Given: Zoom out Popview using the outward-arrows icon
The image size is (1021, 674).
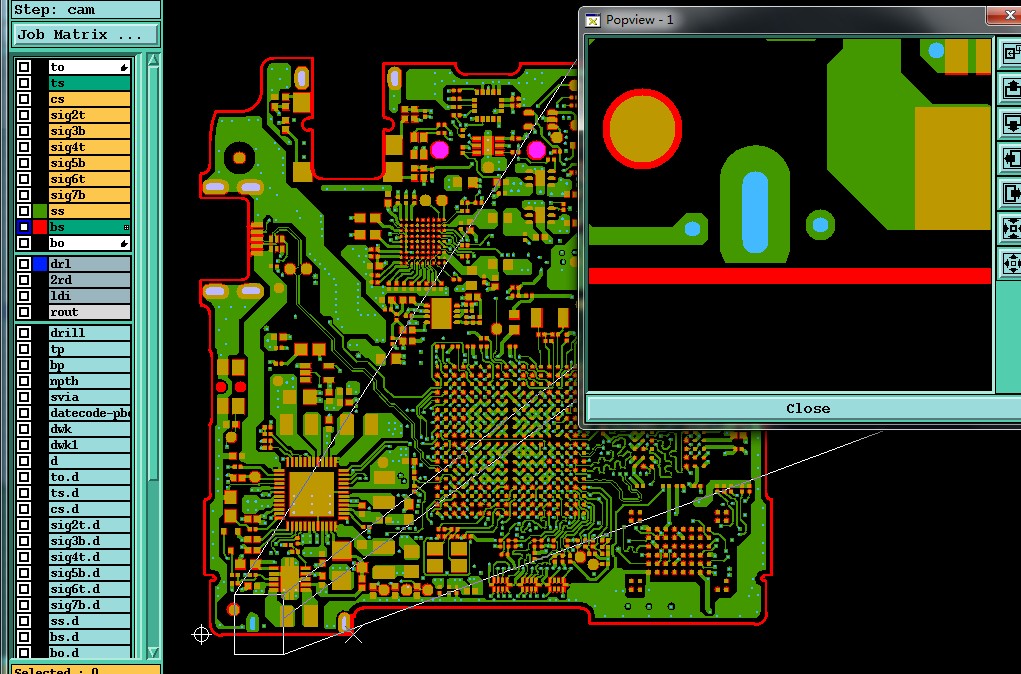Looking at the screenshot, I should tap(1011, 264).
